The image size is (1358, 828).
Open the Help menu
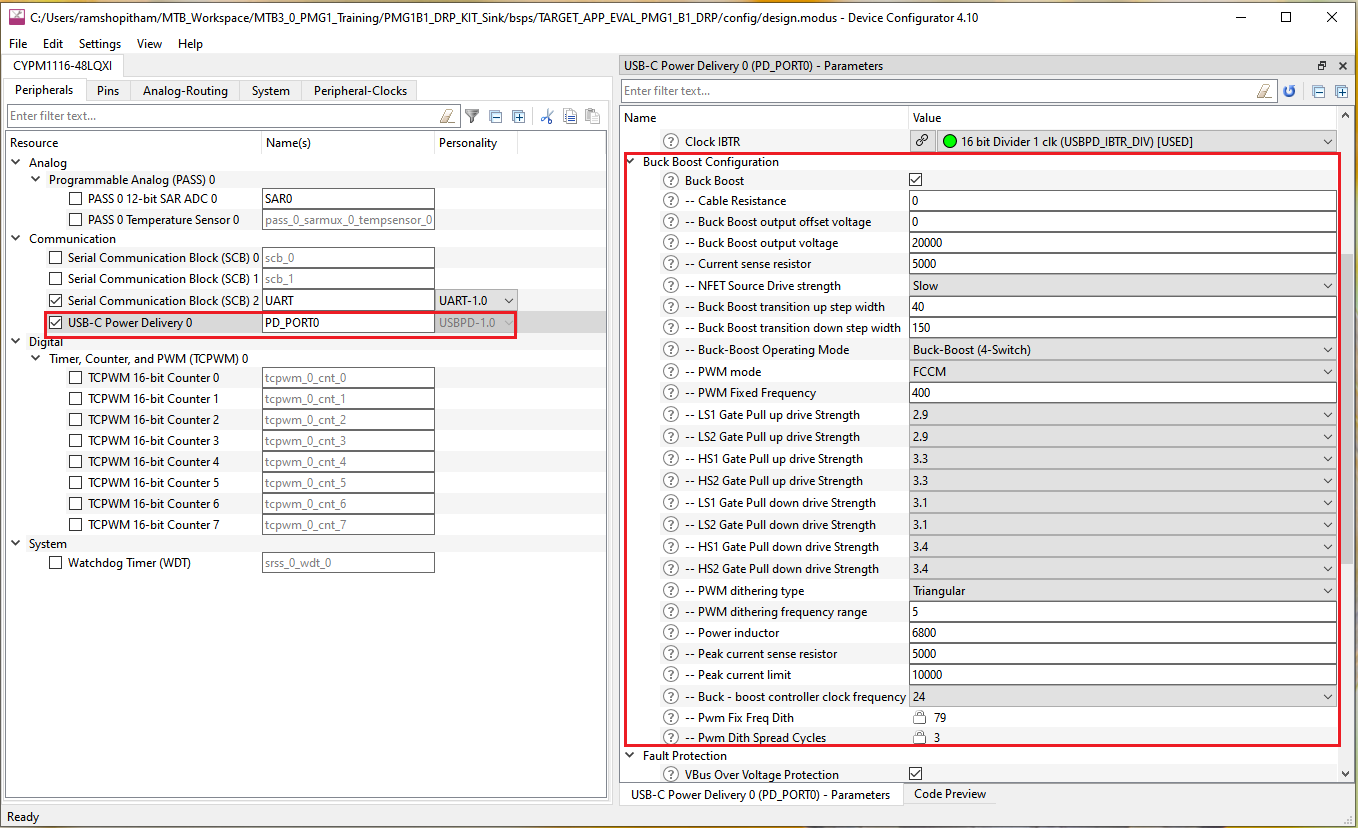point(190,44)
